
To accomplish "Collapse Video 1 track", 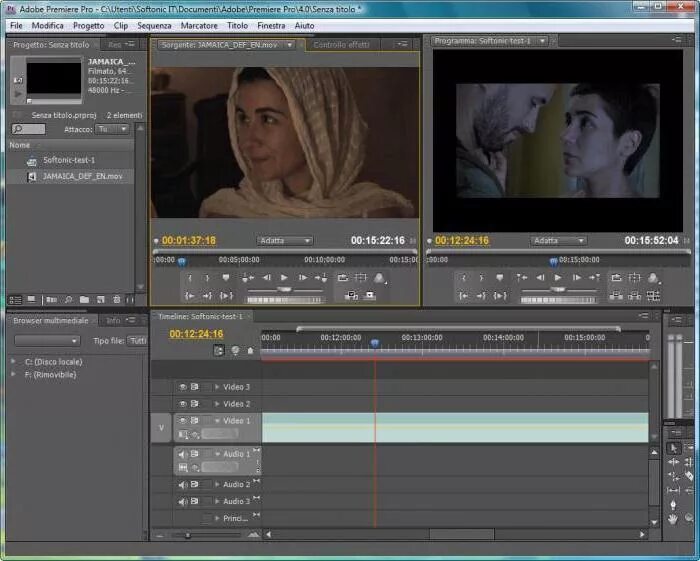I will [x=217, y=421].
